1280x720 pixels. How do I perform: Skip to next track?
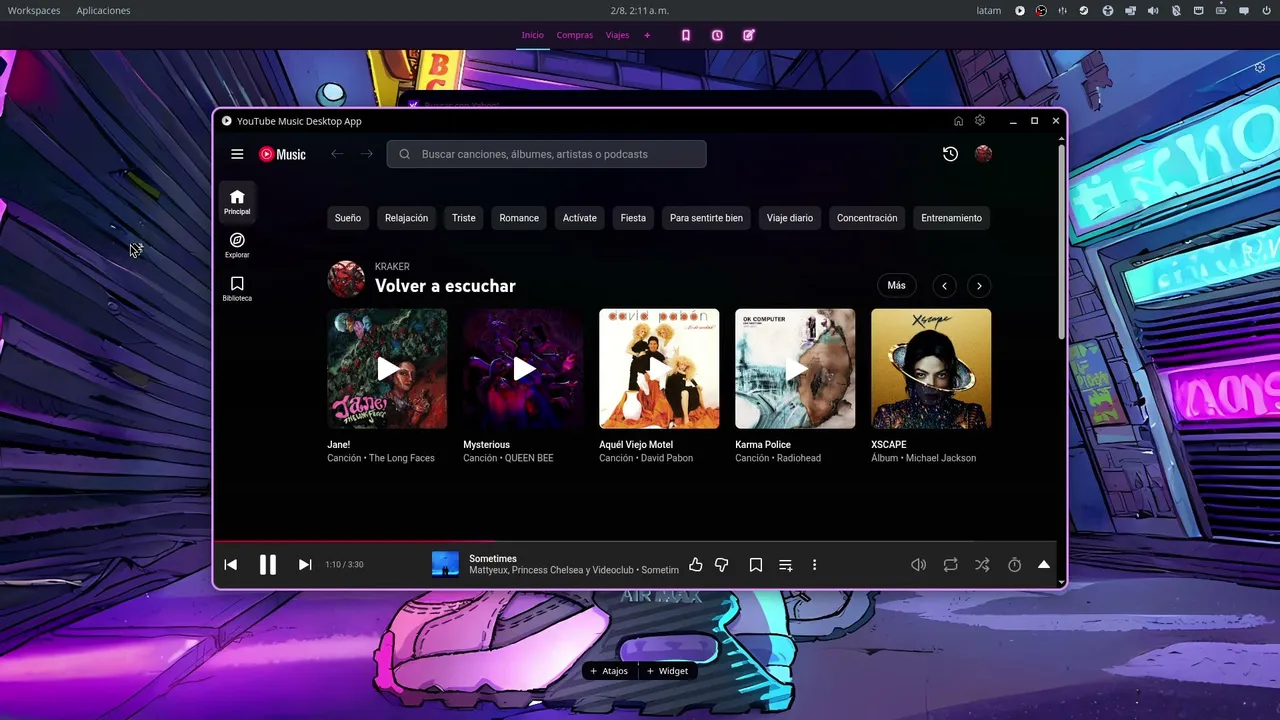tap(305, 565)
